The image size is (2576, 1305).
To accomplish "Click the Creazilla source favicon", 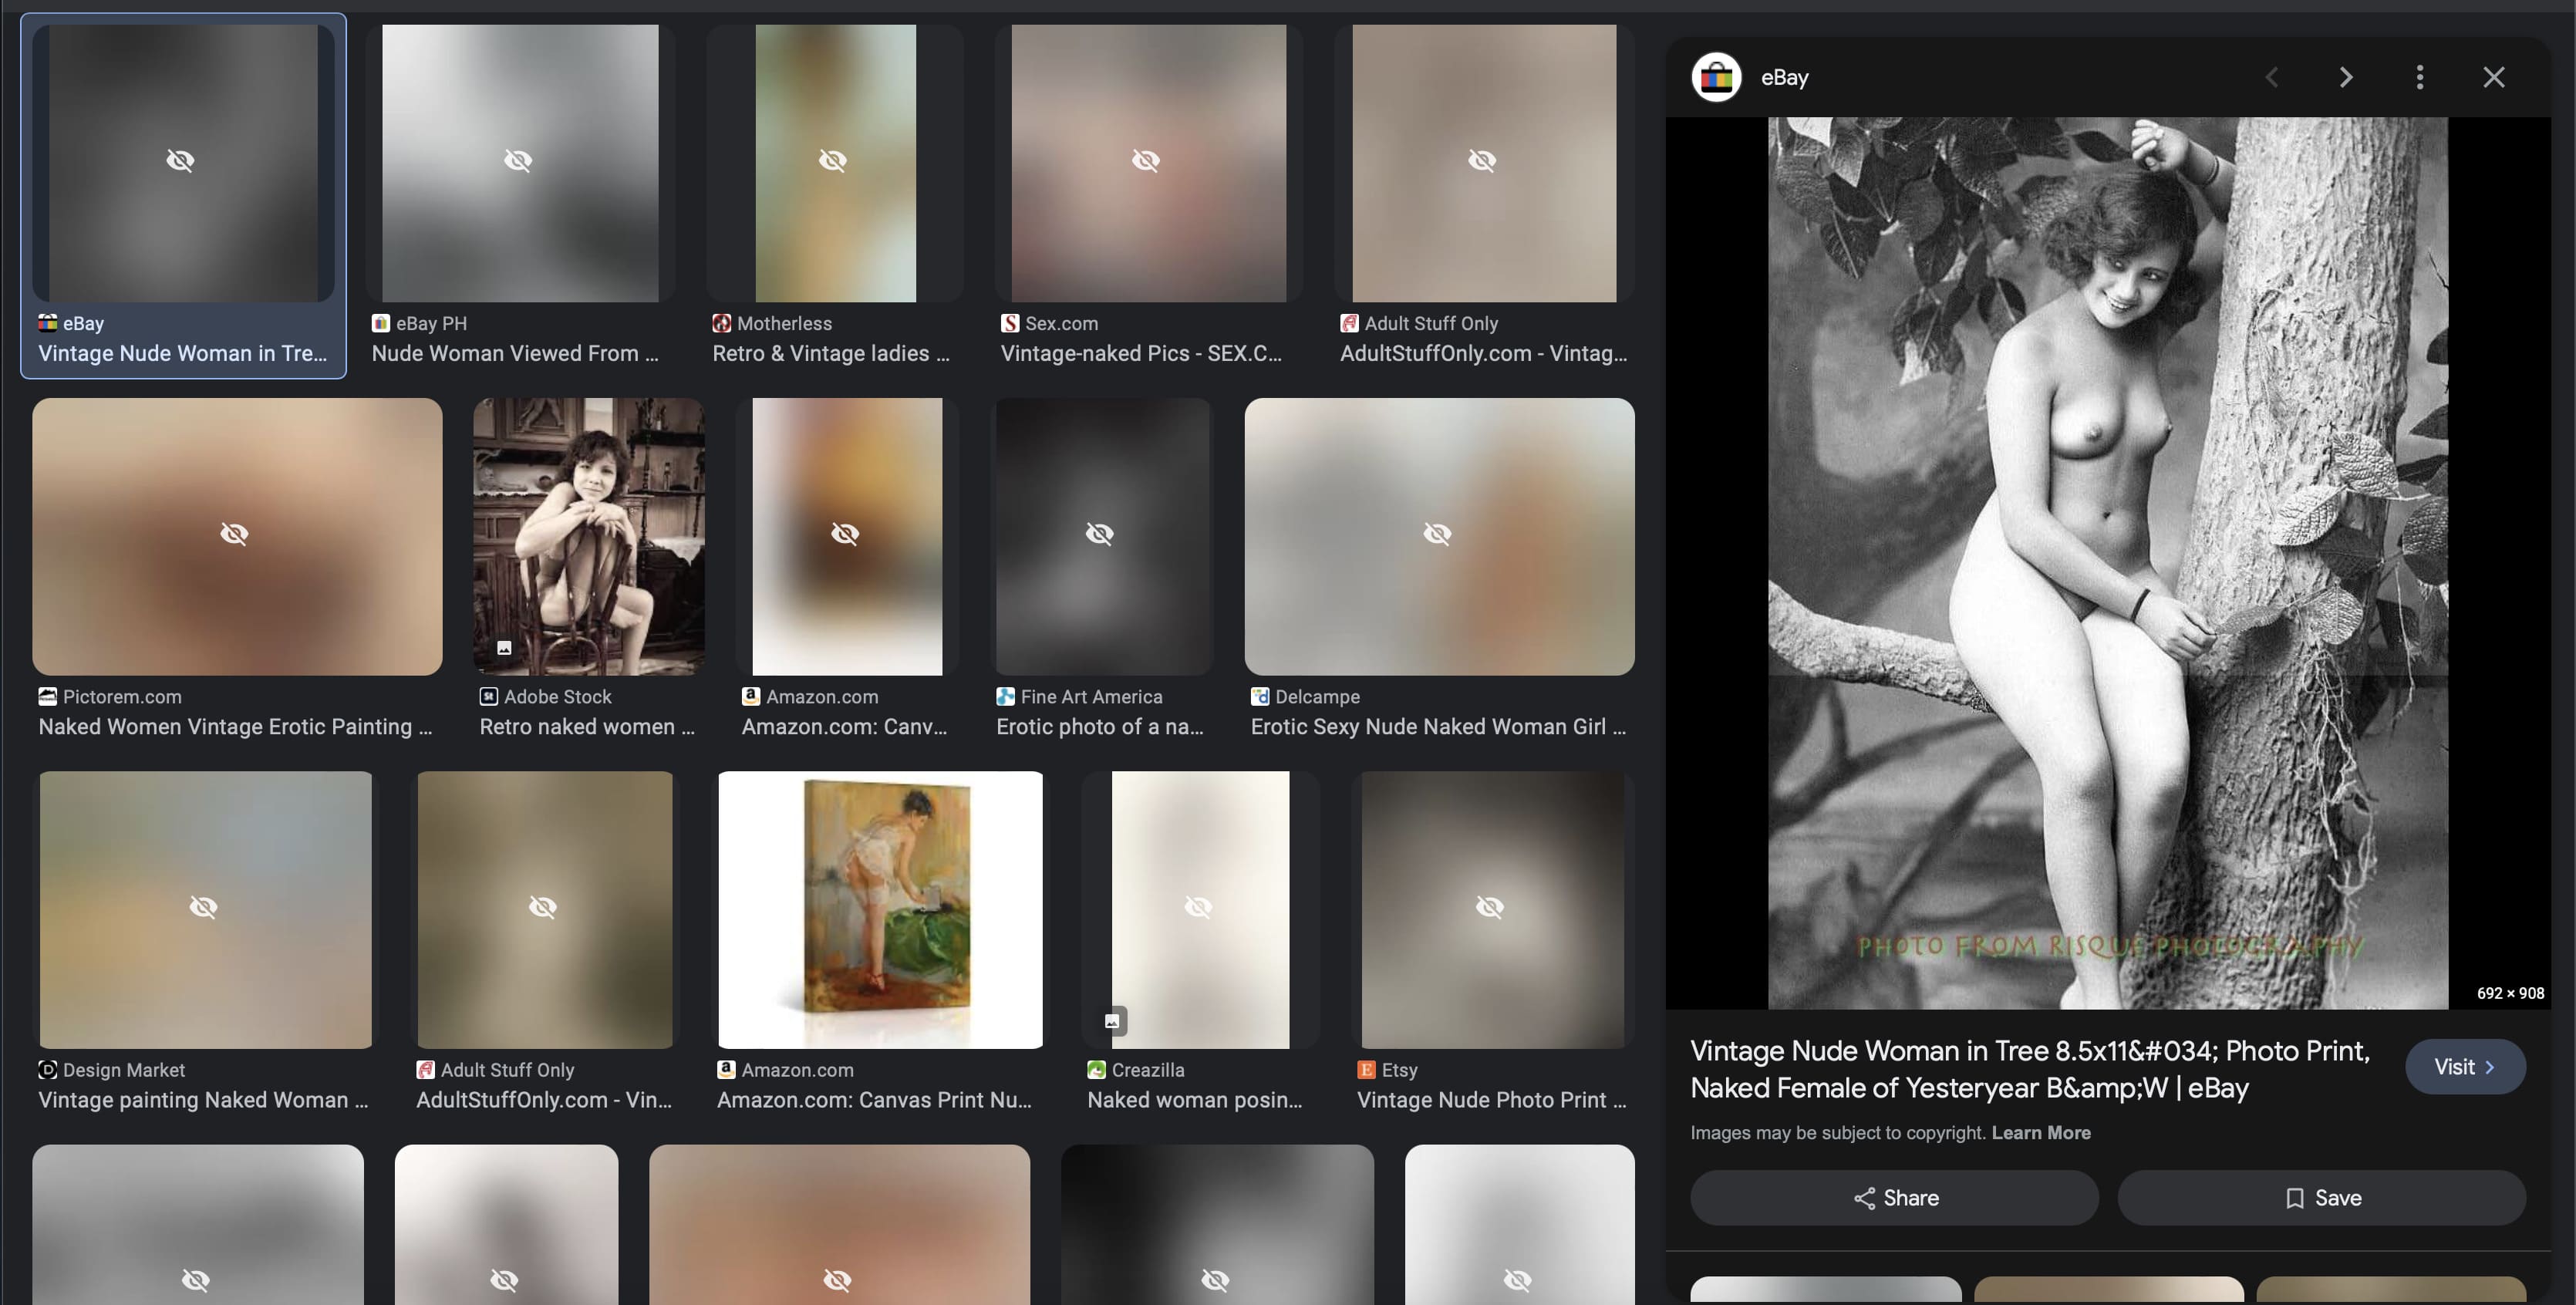I will (1096, 1070).
